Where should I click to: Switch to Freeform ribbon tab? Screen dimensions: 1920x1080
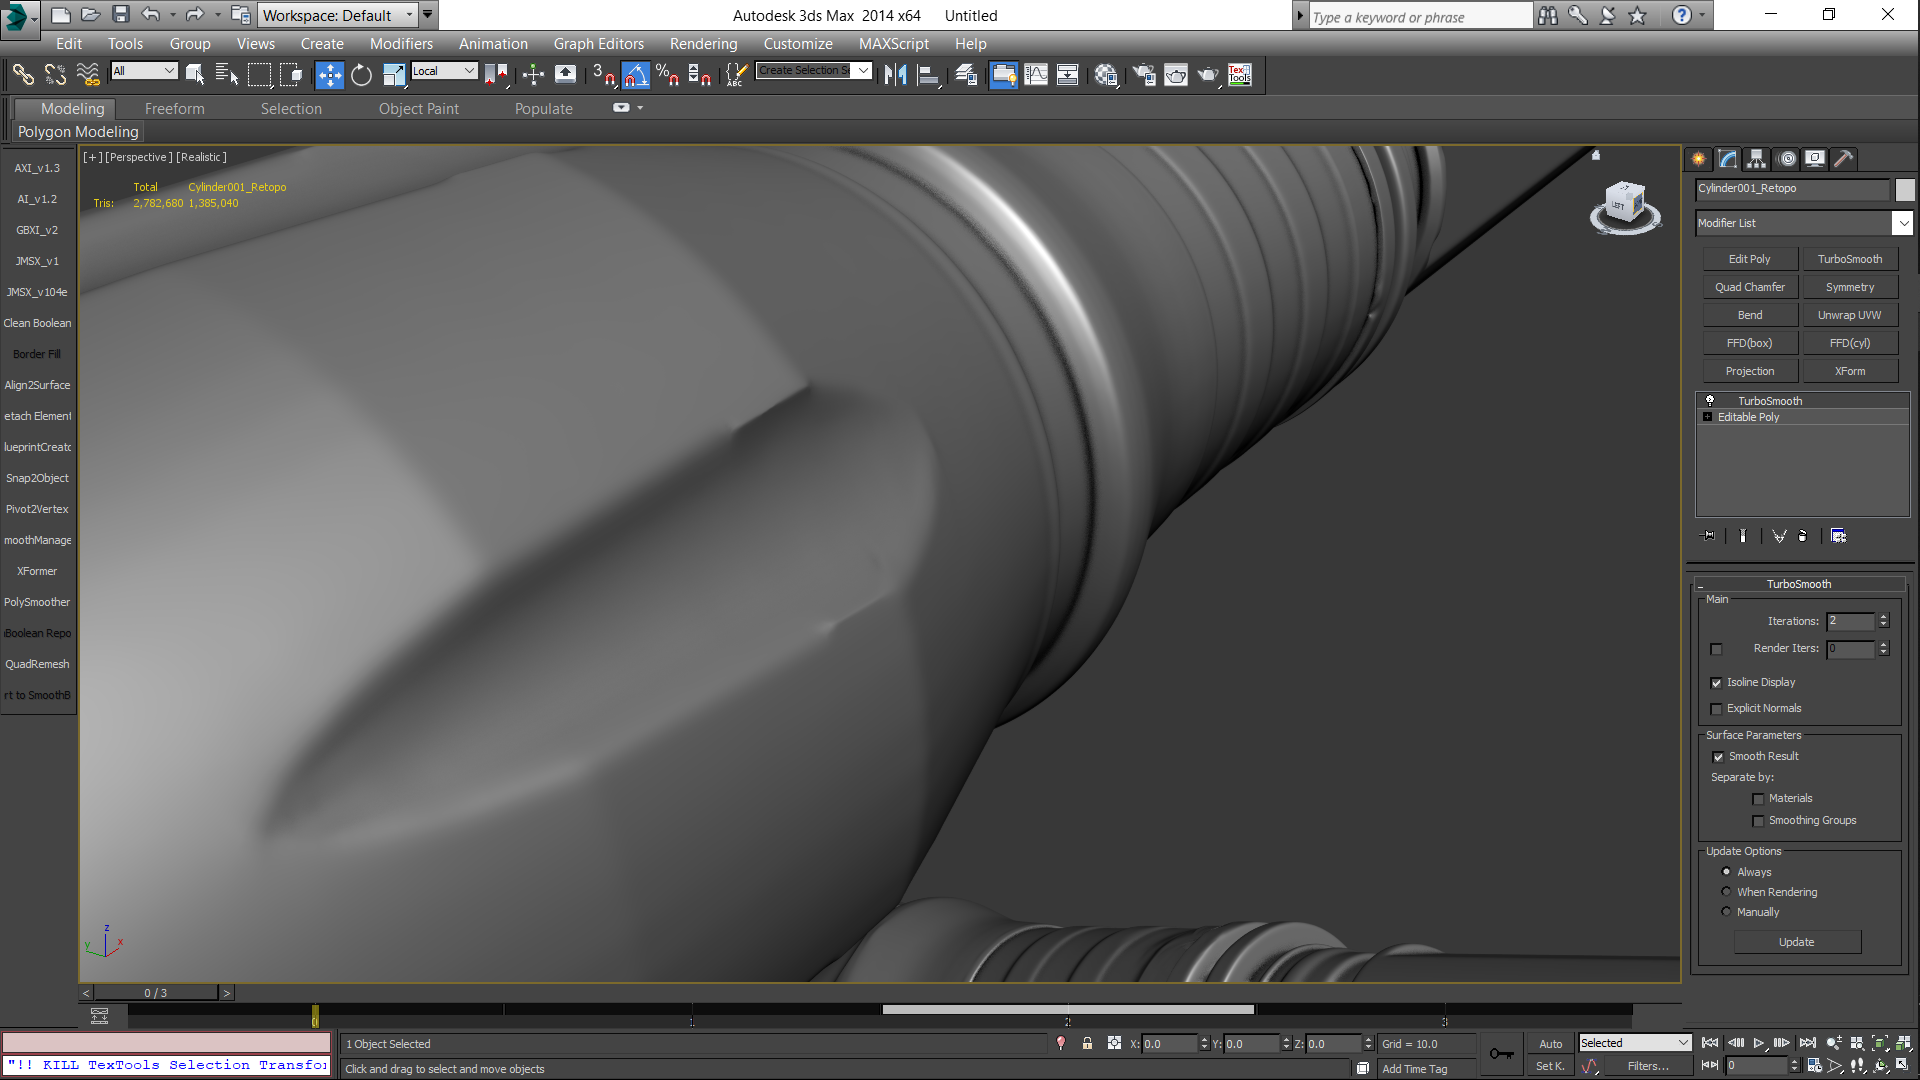[x=174, y=109]
